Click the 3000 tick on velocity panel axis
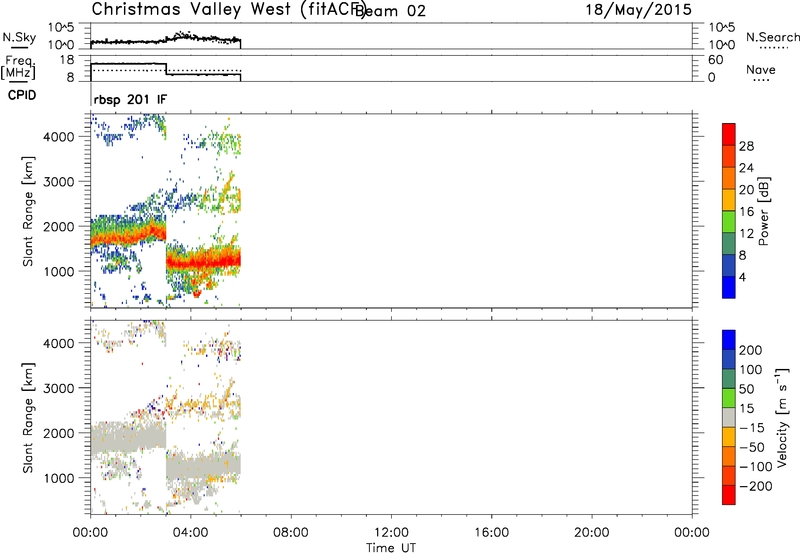 click(59, 388)
